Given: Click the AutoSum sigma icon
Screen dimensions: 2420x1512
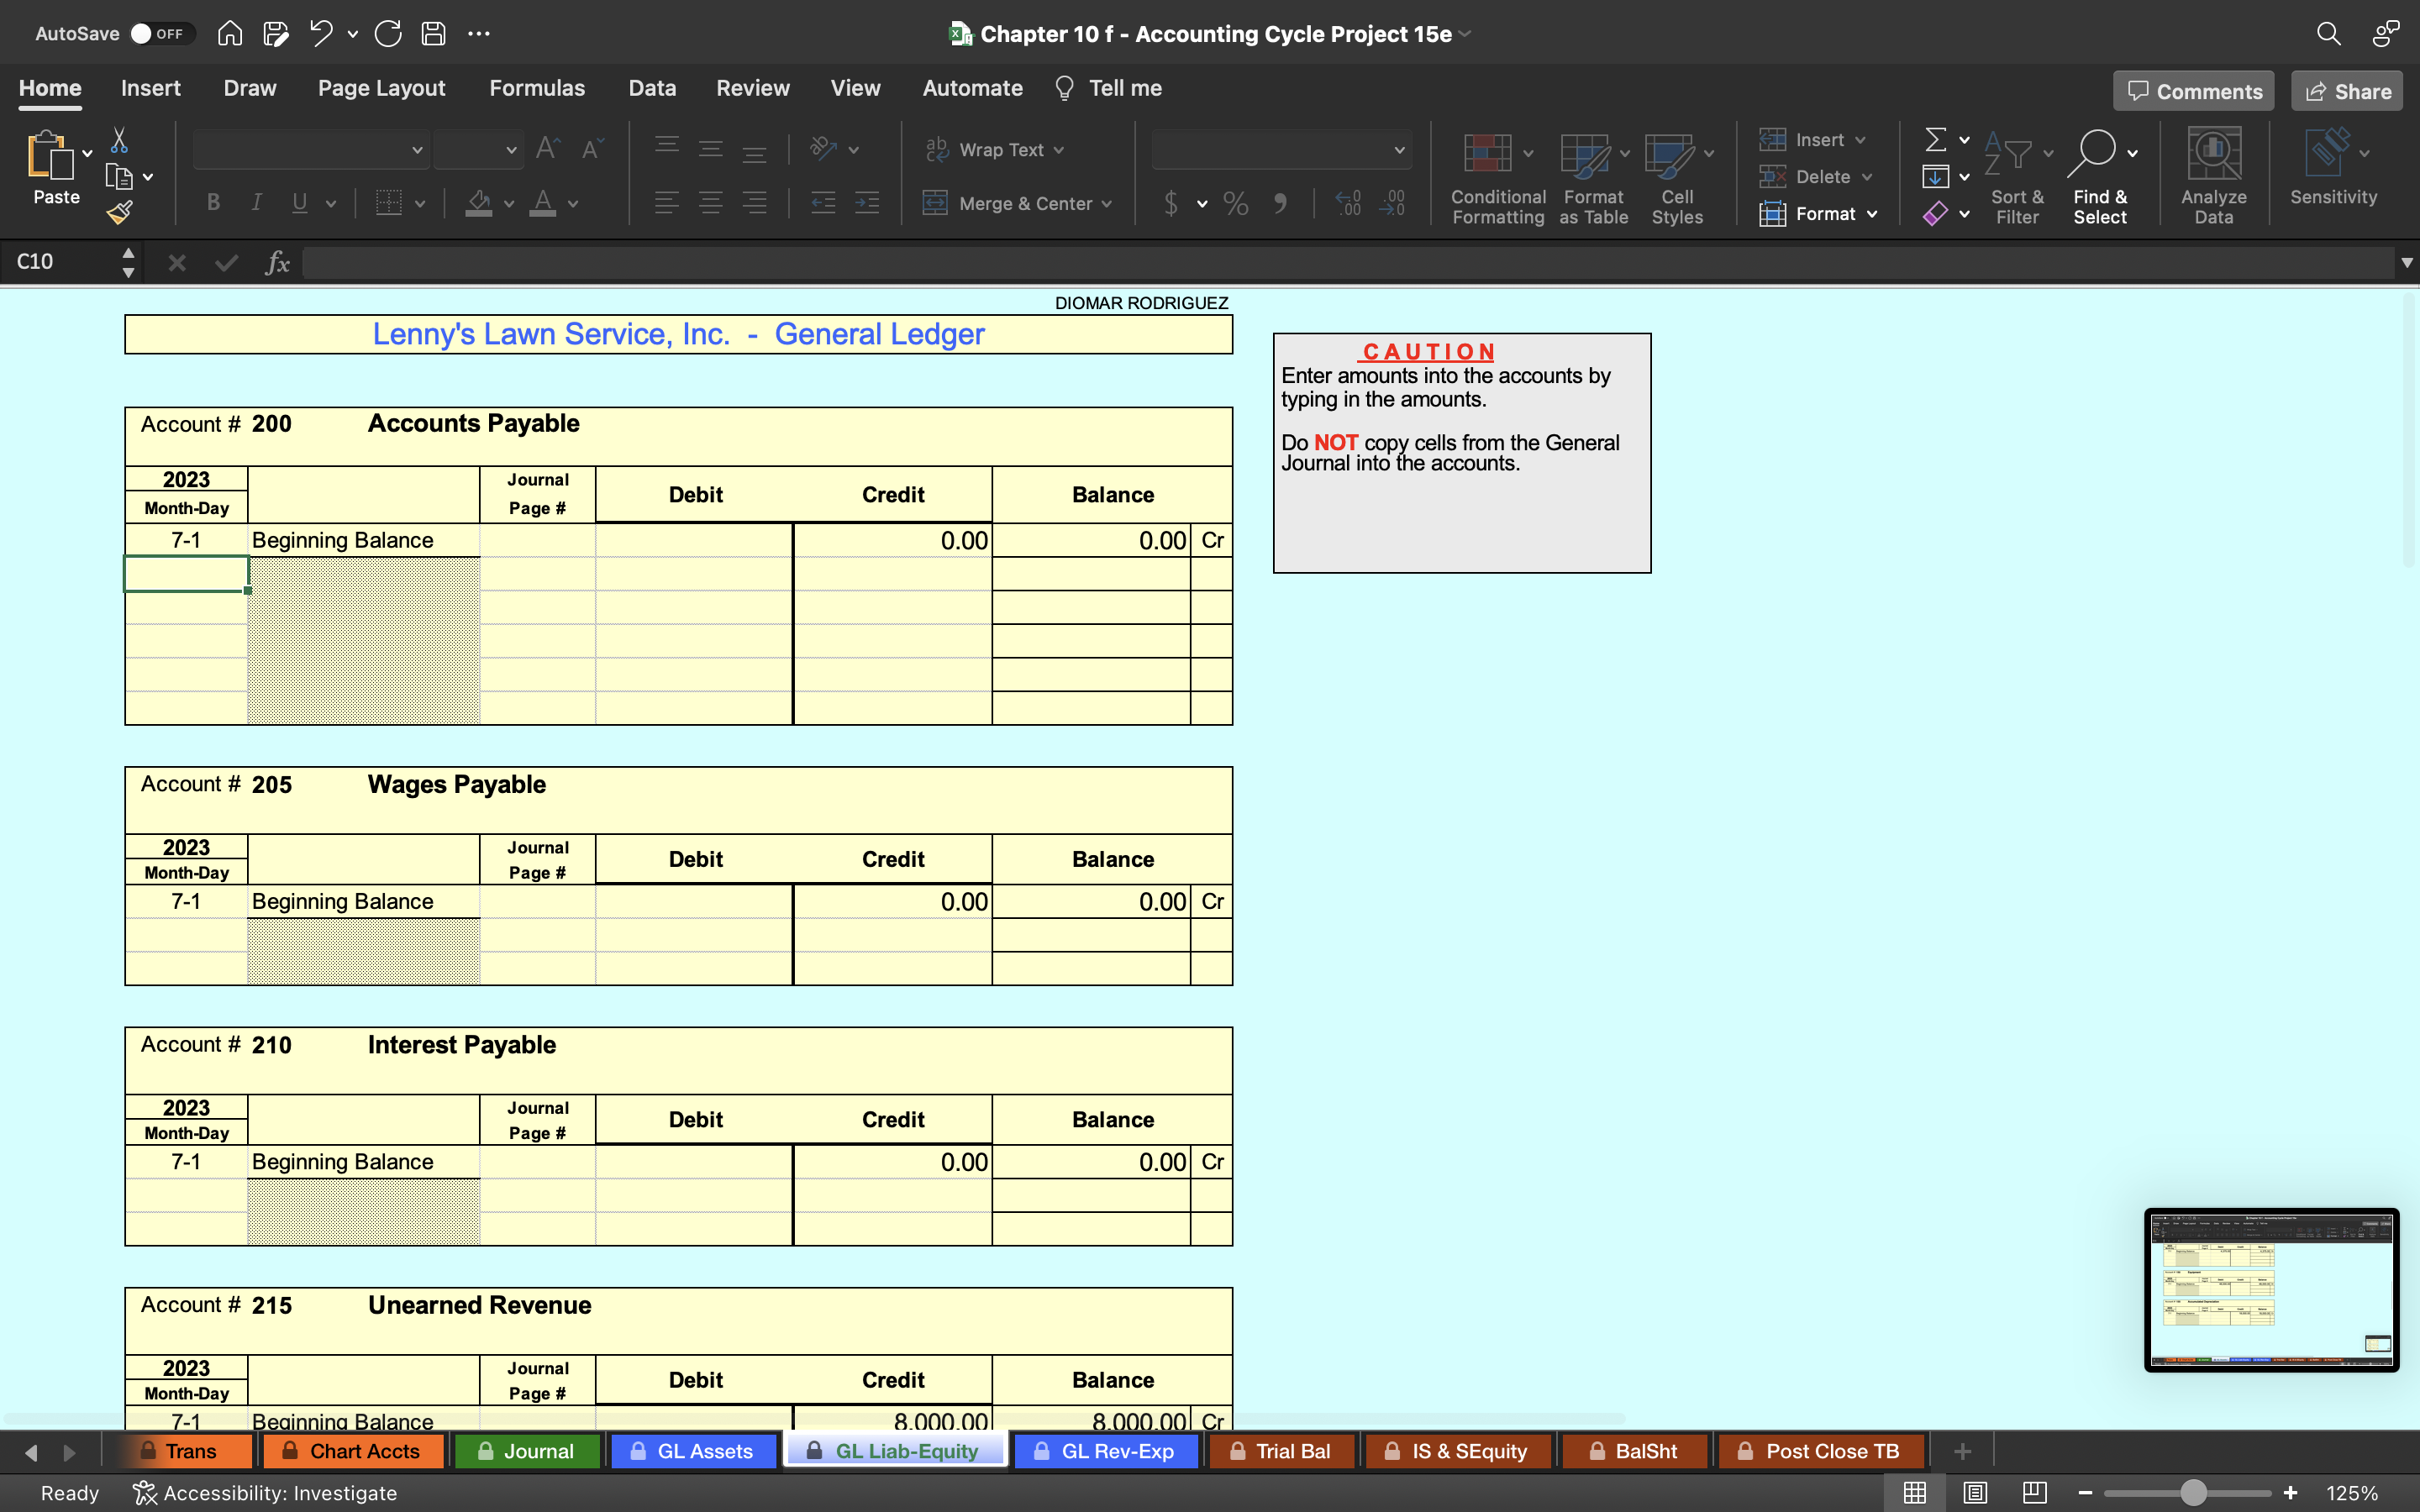Looking at the screenshot, I should [x=1936, y=139].
